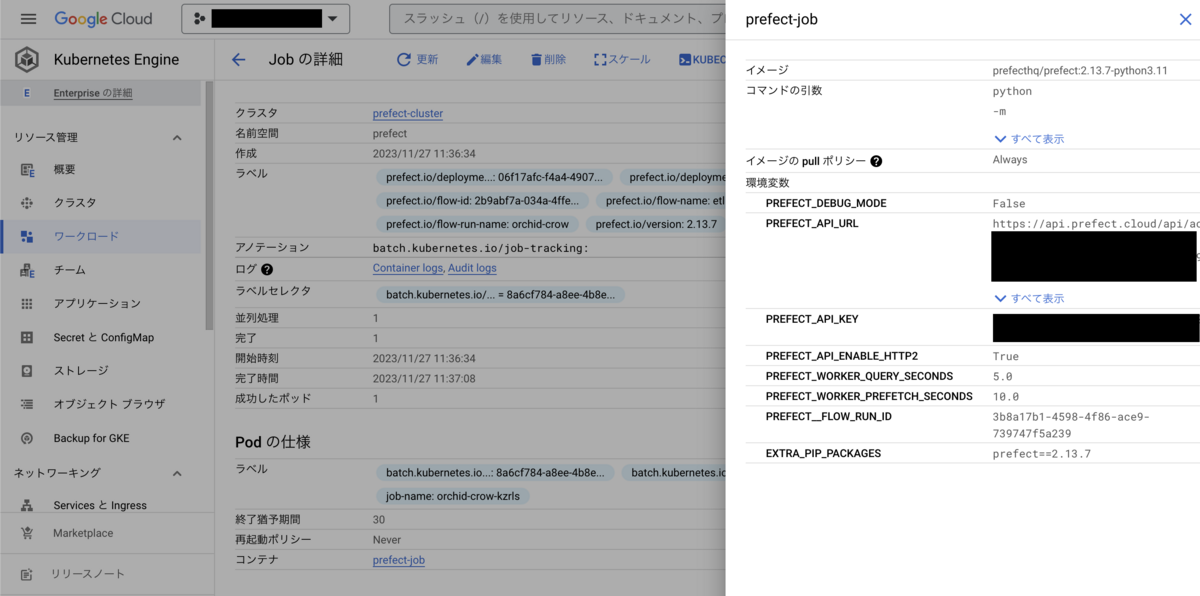Open the hamburger navigation menu
This screenshot has width=1200, height=596.
28,19
